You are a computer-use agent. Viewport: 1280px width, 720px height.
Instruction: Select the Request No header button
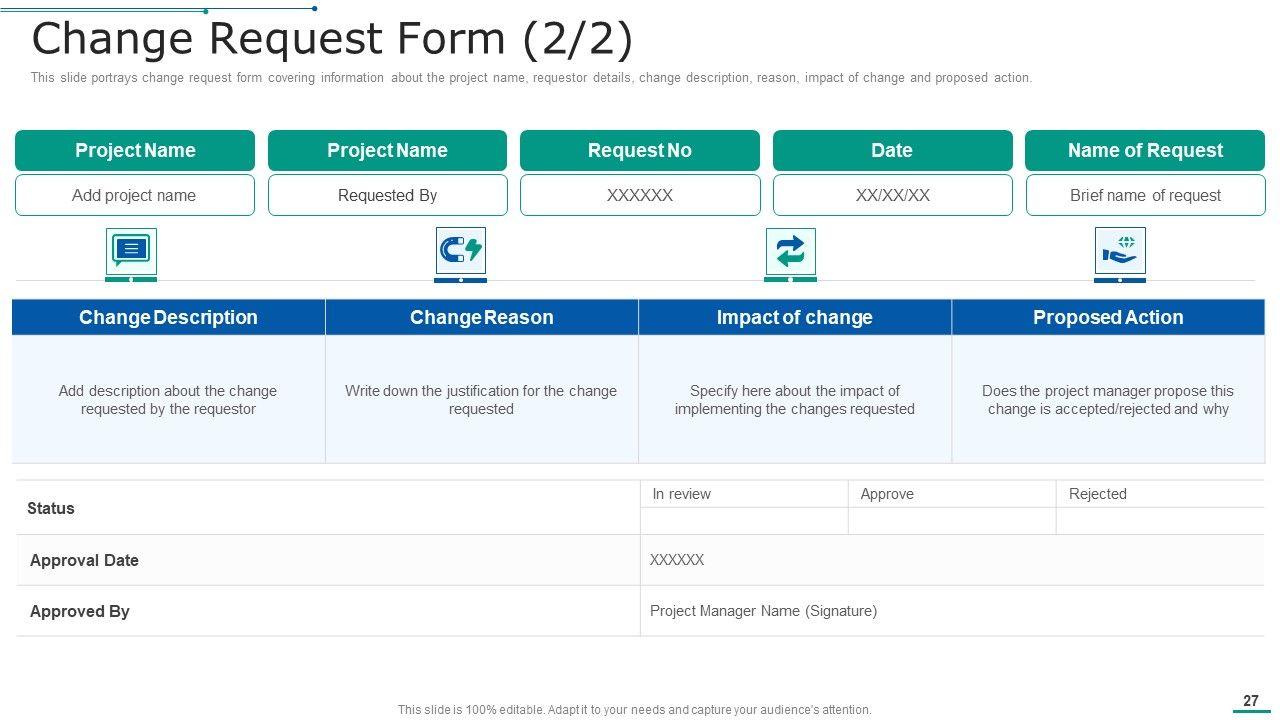click(x=640, y=151)
